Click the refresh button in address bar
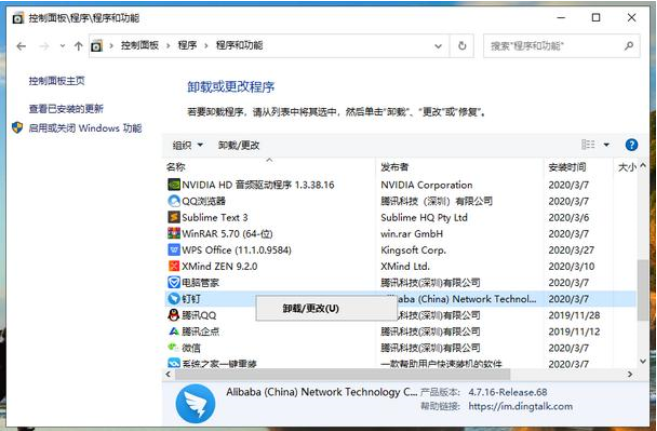 462,46
